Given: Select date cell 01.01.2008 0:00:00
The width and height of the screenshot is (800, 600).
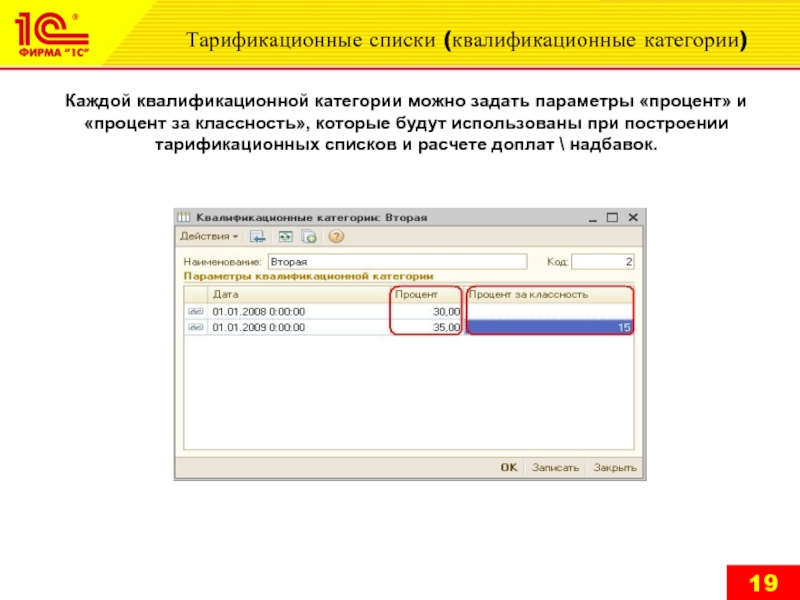Looking at the screenshot, I should 298,311.
